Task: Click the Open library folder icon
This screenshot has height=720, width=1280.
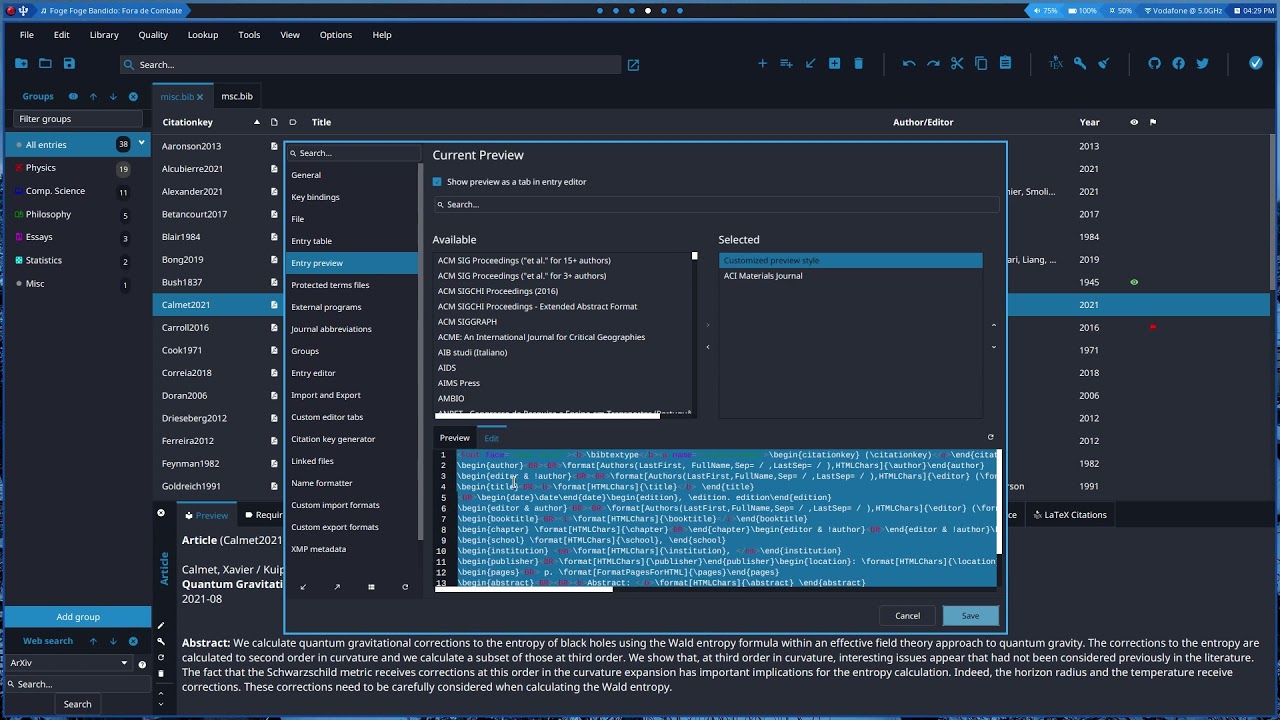Action: 45,64
